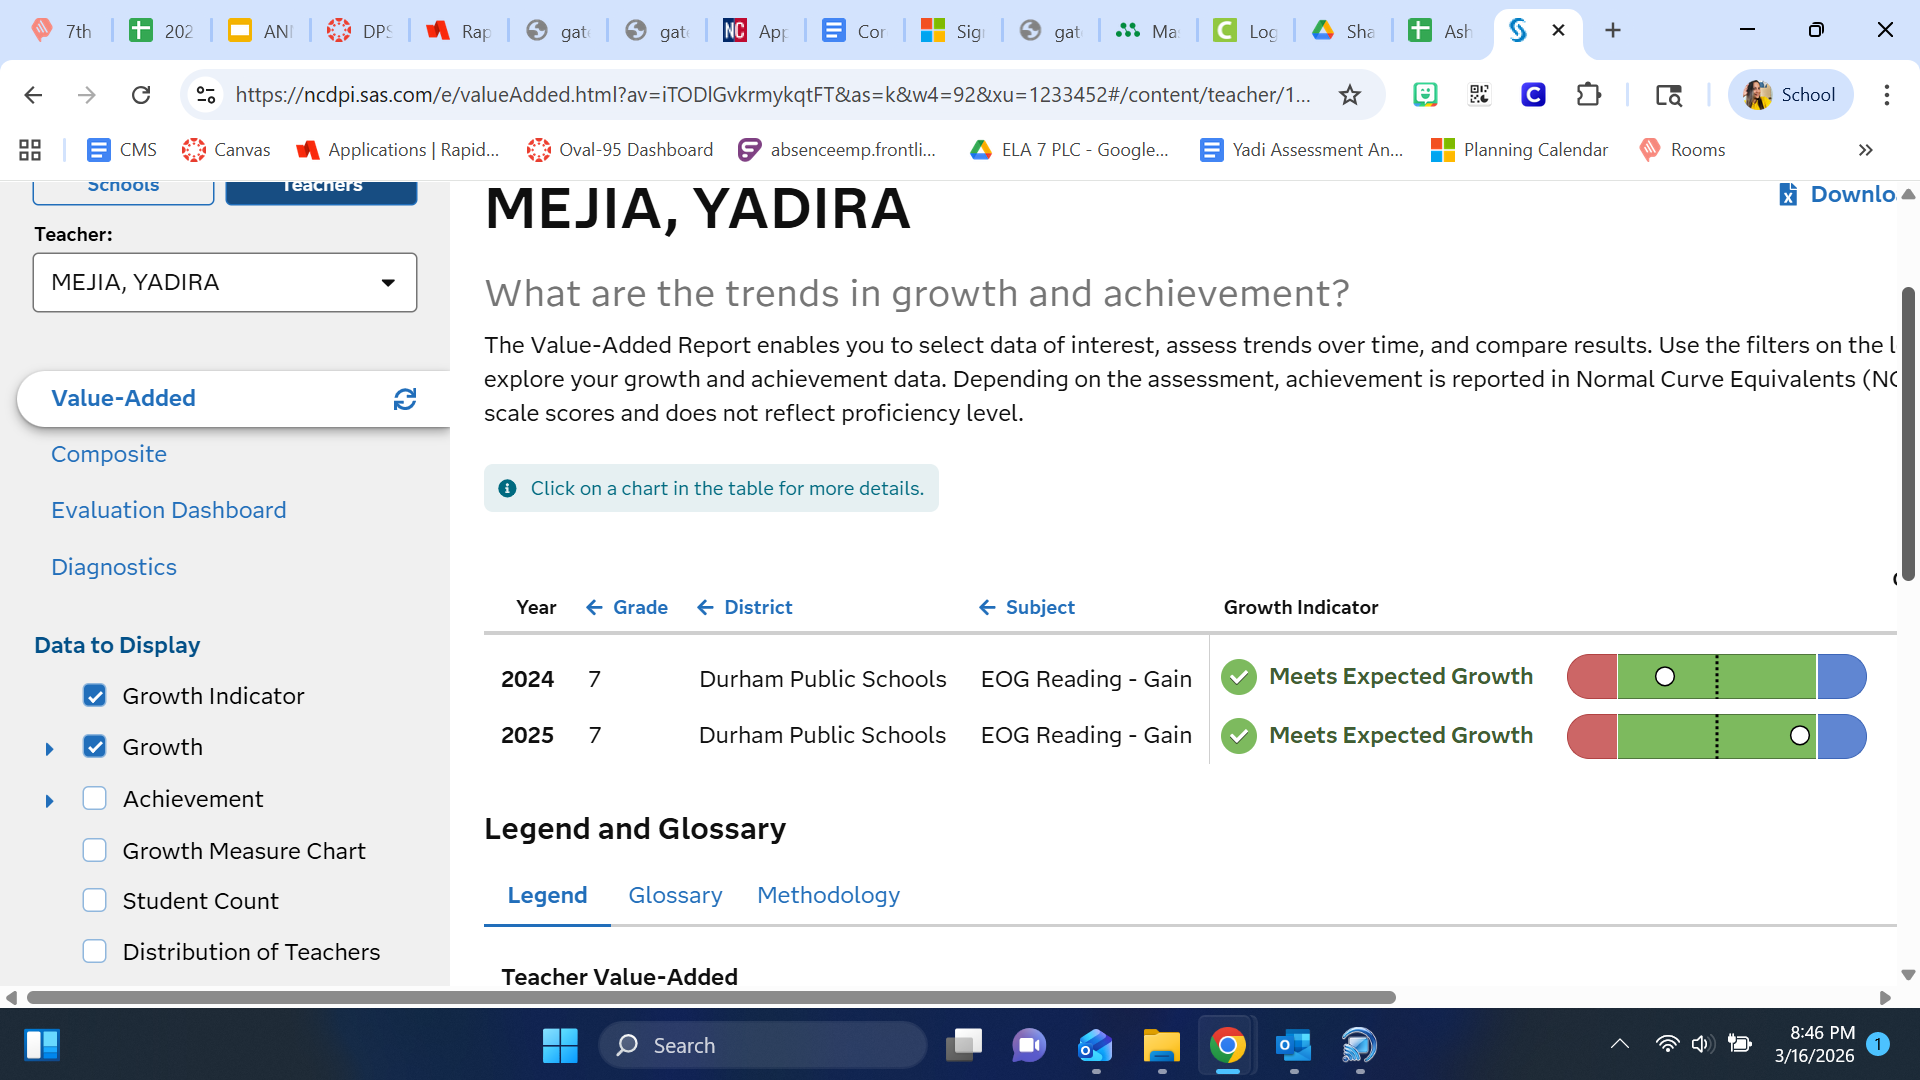
Task: Expand the Growth options triangle
Action: (49, 748)
